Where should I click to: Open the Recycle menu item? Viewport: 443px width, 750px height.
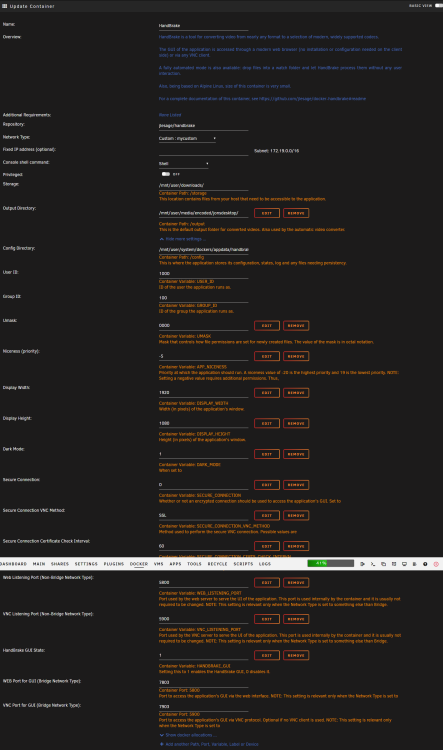pyautogui.click(x=218, y=564)
